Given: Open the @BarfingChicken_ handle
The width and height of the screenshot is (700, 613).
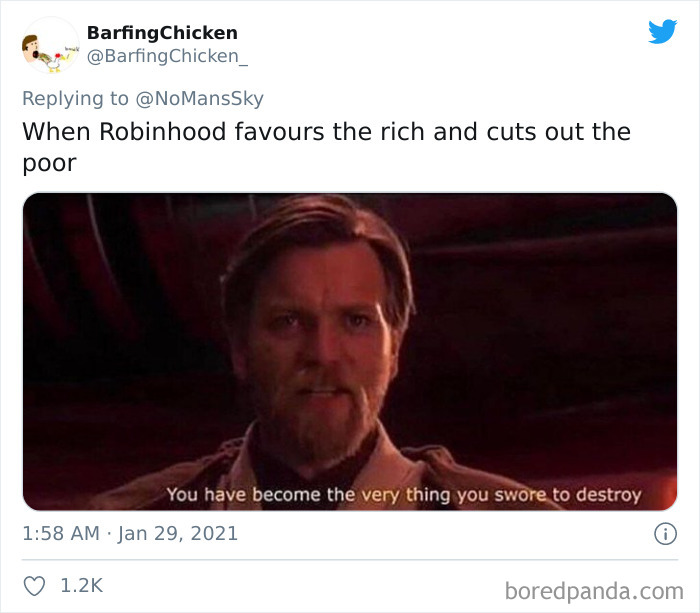Looking at the screenshot, I should 167,56.
